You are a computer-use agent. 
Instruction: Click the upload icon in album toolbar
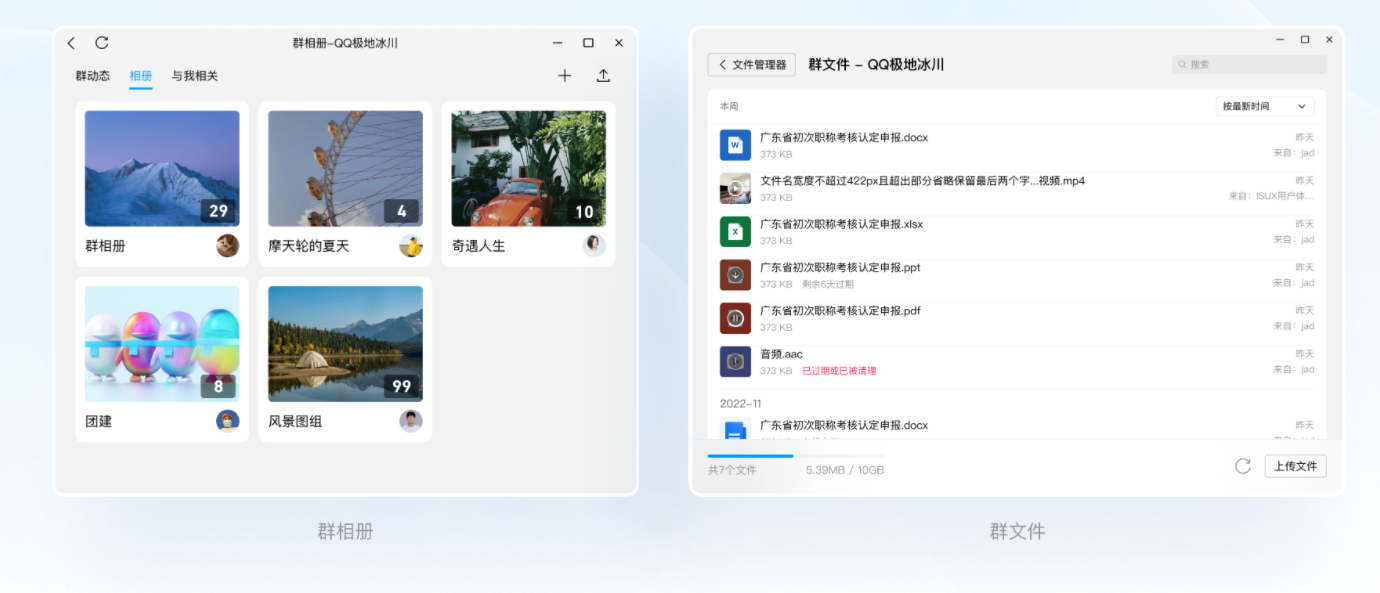pyautogui.click(x=603, y=76)
